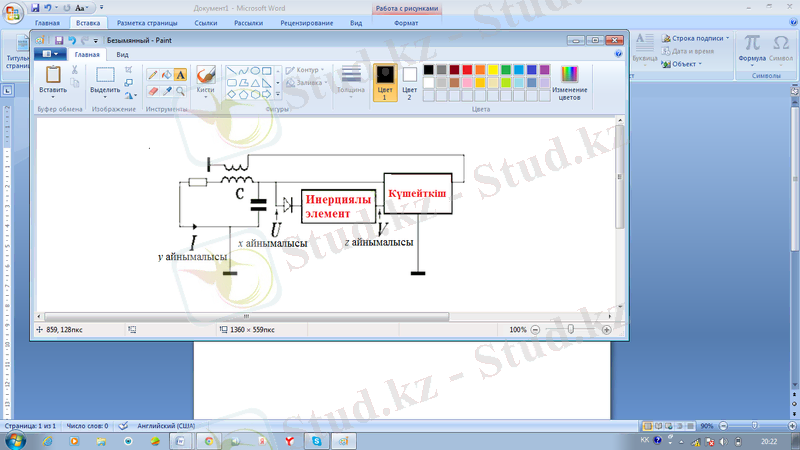Viewport: 800px width, 450px height.
Task: Expand the shapes gallery more arrow
Action: pos(278,94)
